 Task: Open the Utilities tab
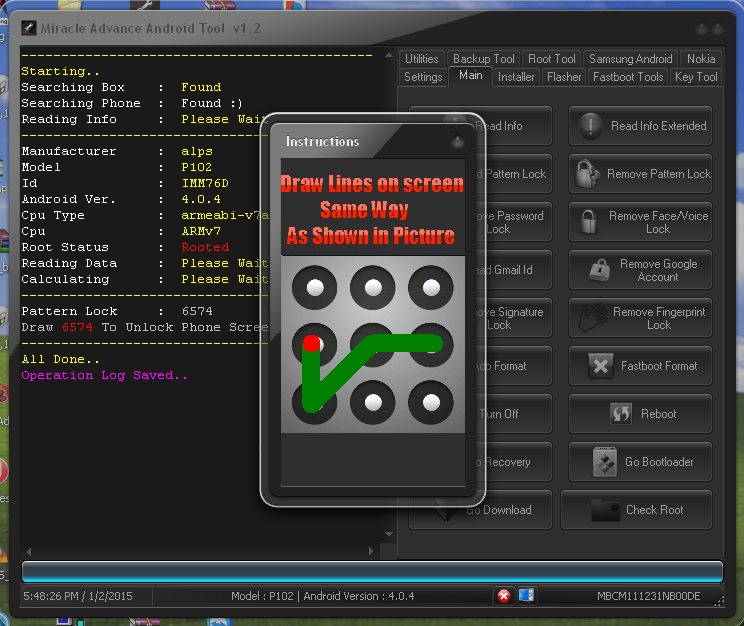[421, 59]
